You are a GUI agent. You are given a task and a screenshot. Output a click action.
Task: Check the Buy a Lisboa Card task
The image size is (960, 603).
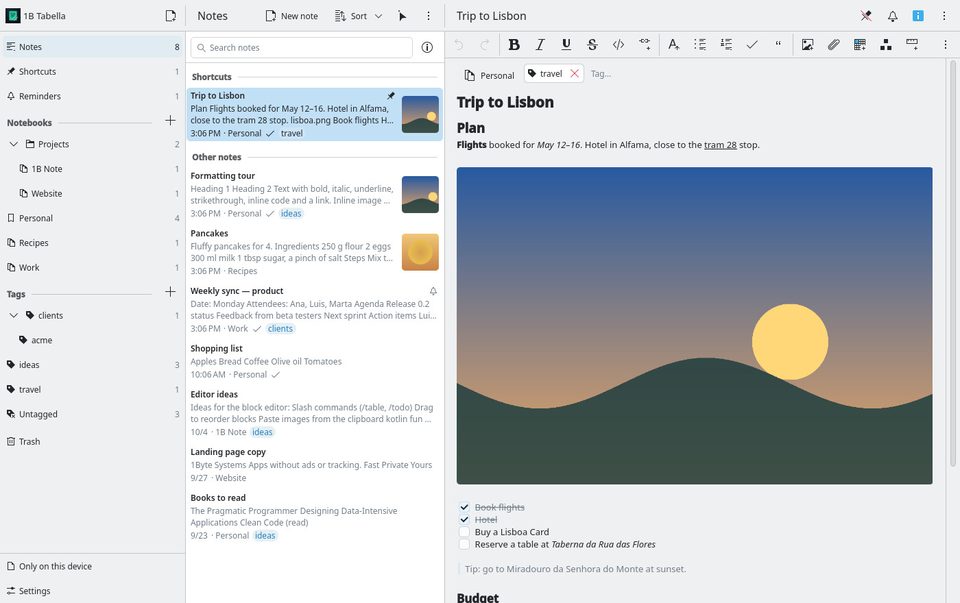(x=464, y=531)
